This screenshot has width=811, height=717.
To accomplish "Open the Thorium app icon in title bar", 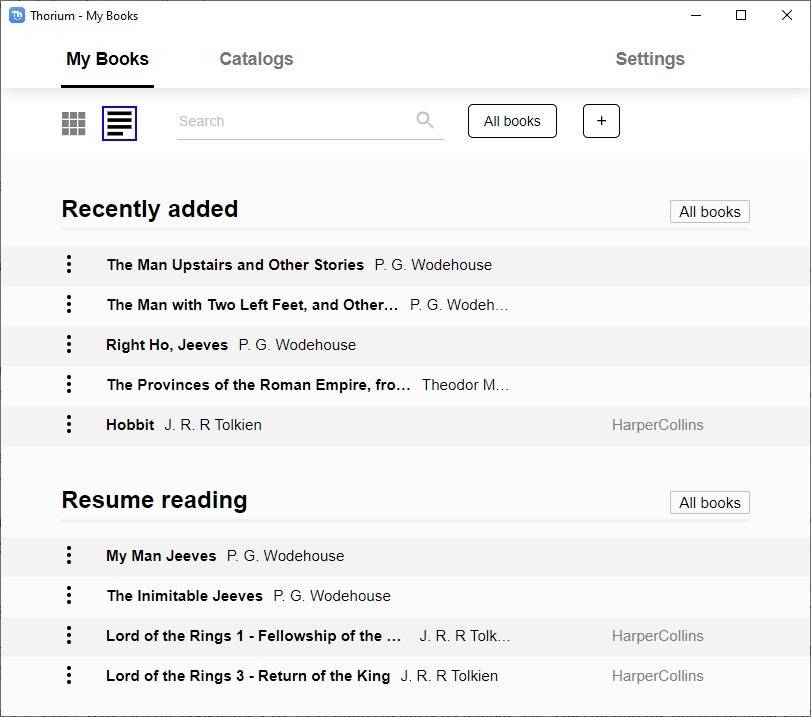I will [17, 16].
